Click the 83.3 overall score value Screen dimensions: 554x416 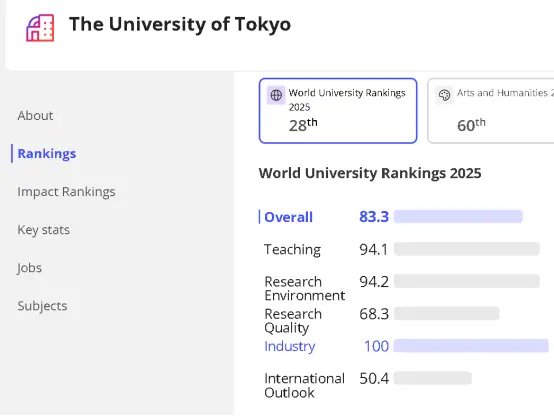coord(374,217)
